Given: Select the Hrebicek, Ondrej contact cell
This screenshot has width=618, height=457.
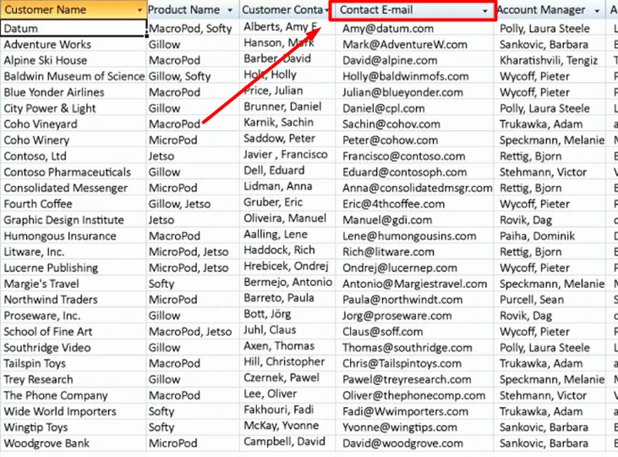Looking at the screenshot, I should coord(287,266).
